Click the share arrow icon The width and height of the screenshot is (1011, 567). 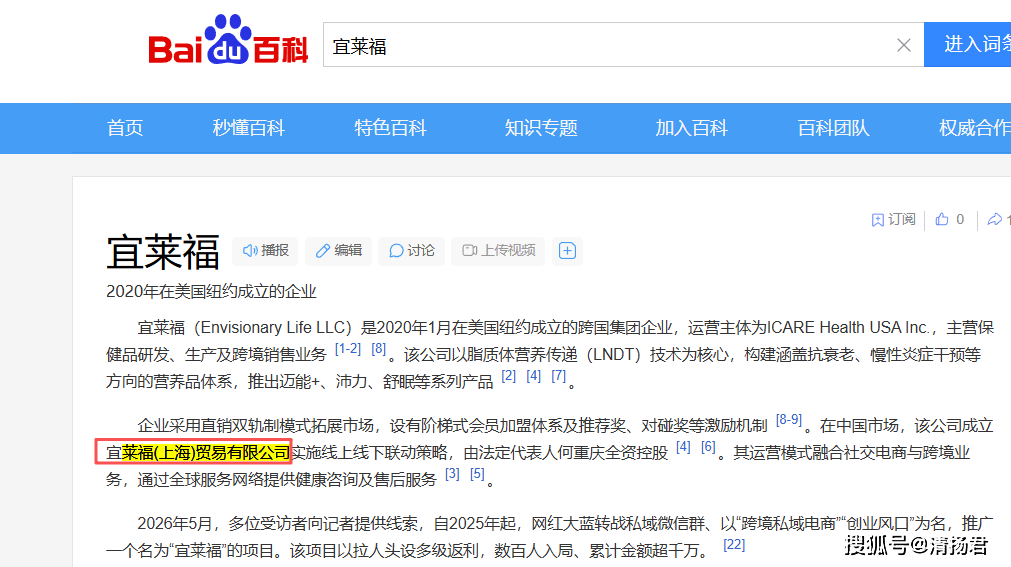[x=995, y=220]
